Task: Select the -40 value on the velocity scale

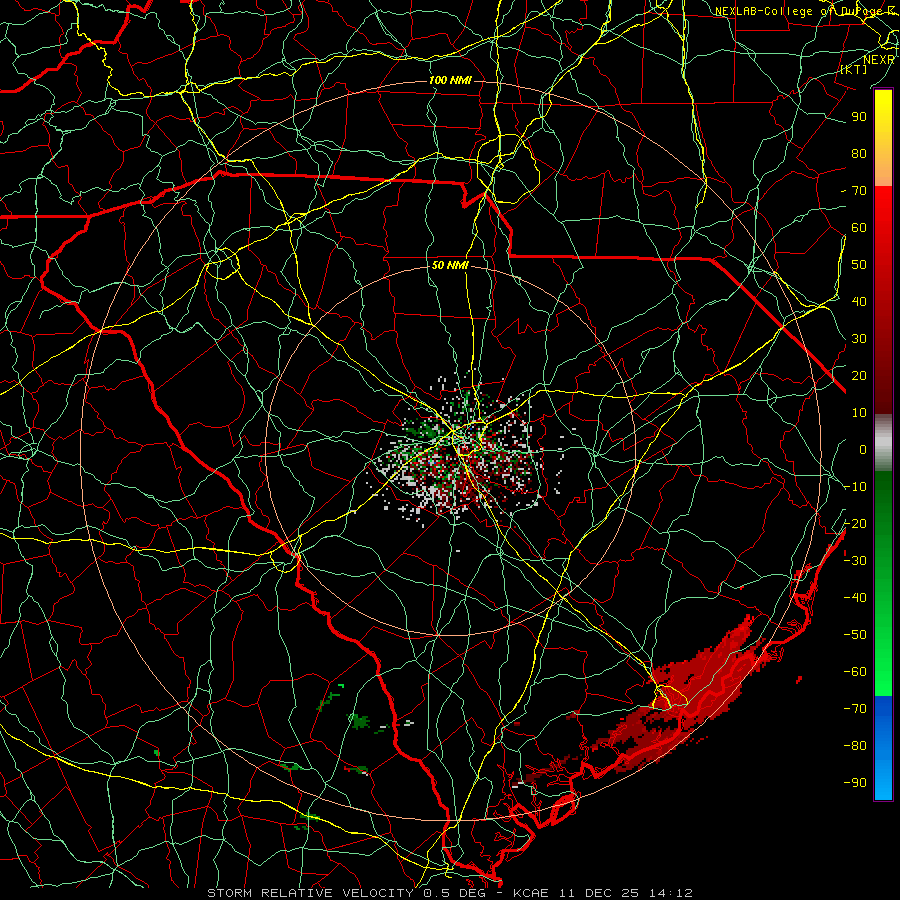Action: click(x=855, y=598)
